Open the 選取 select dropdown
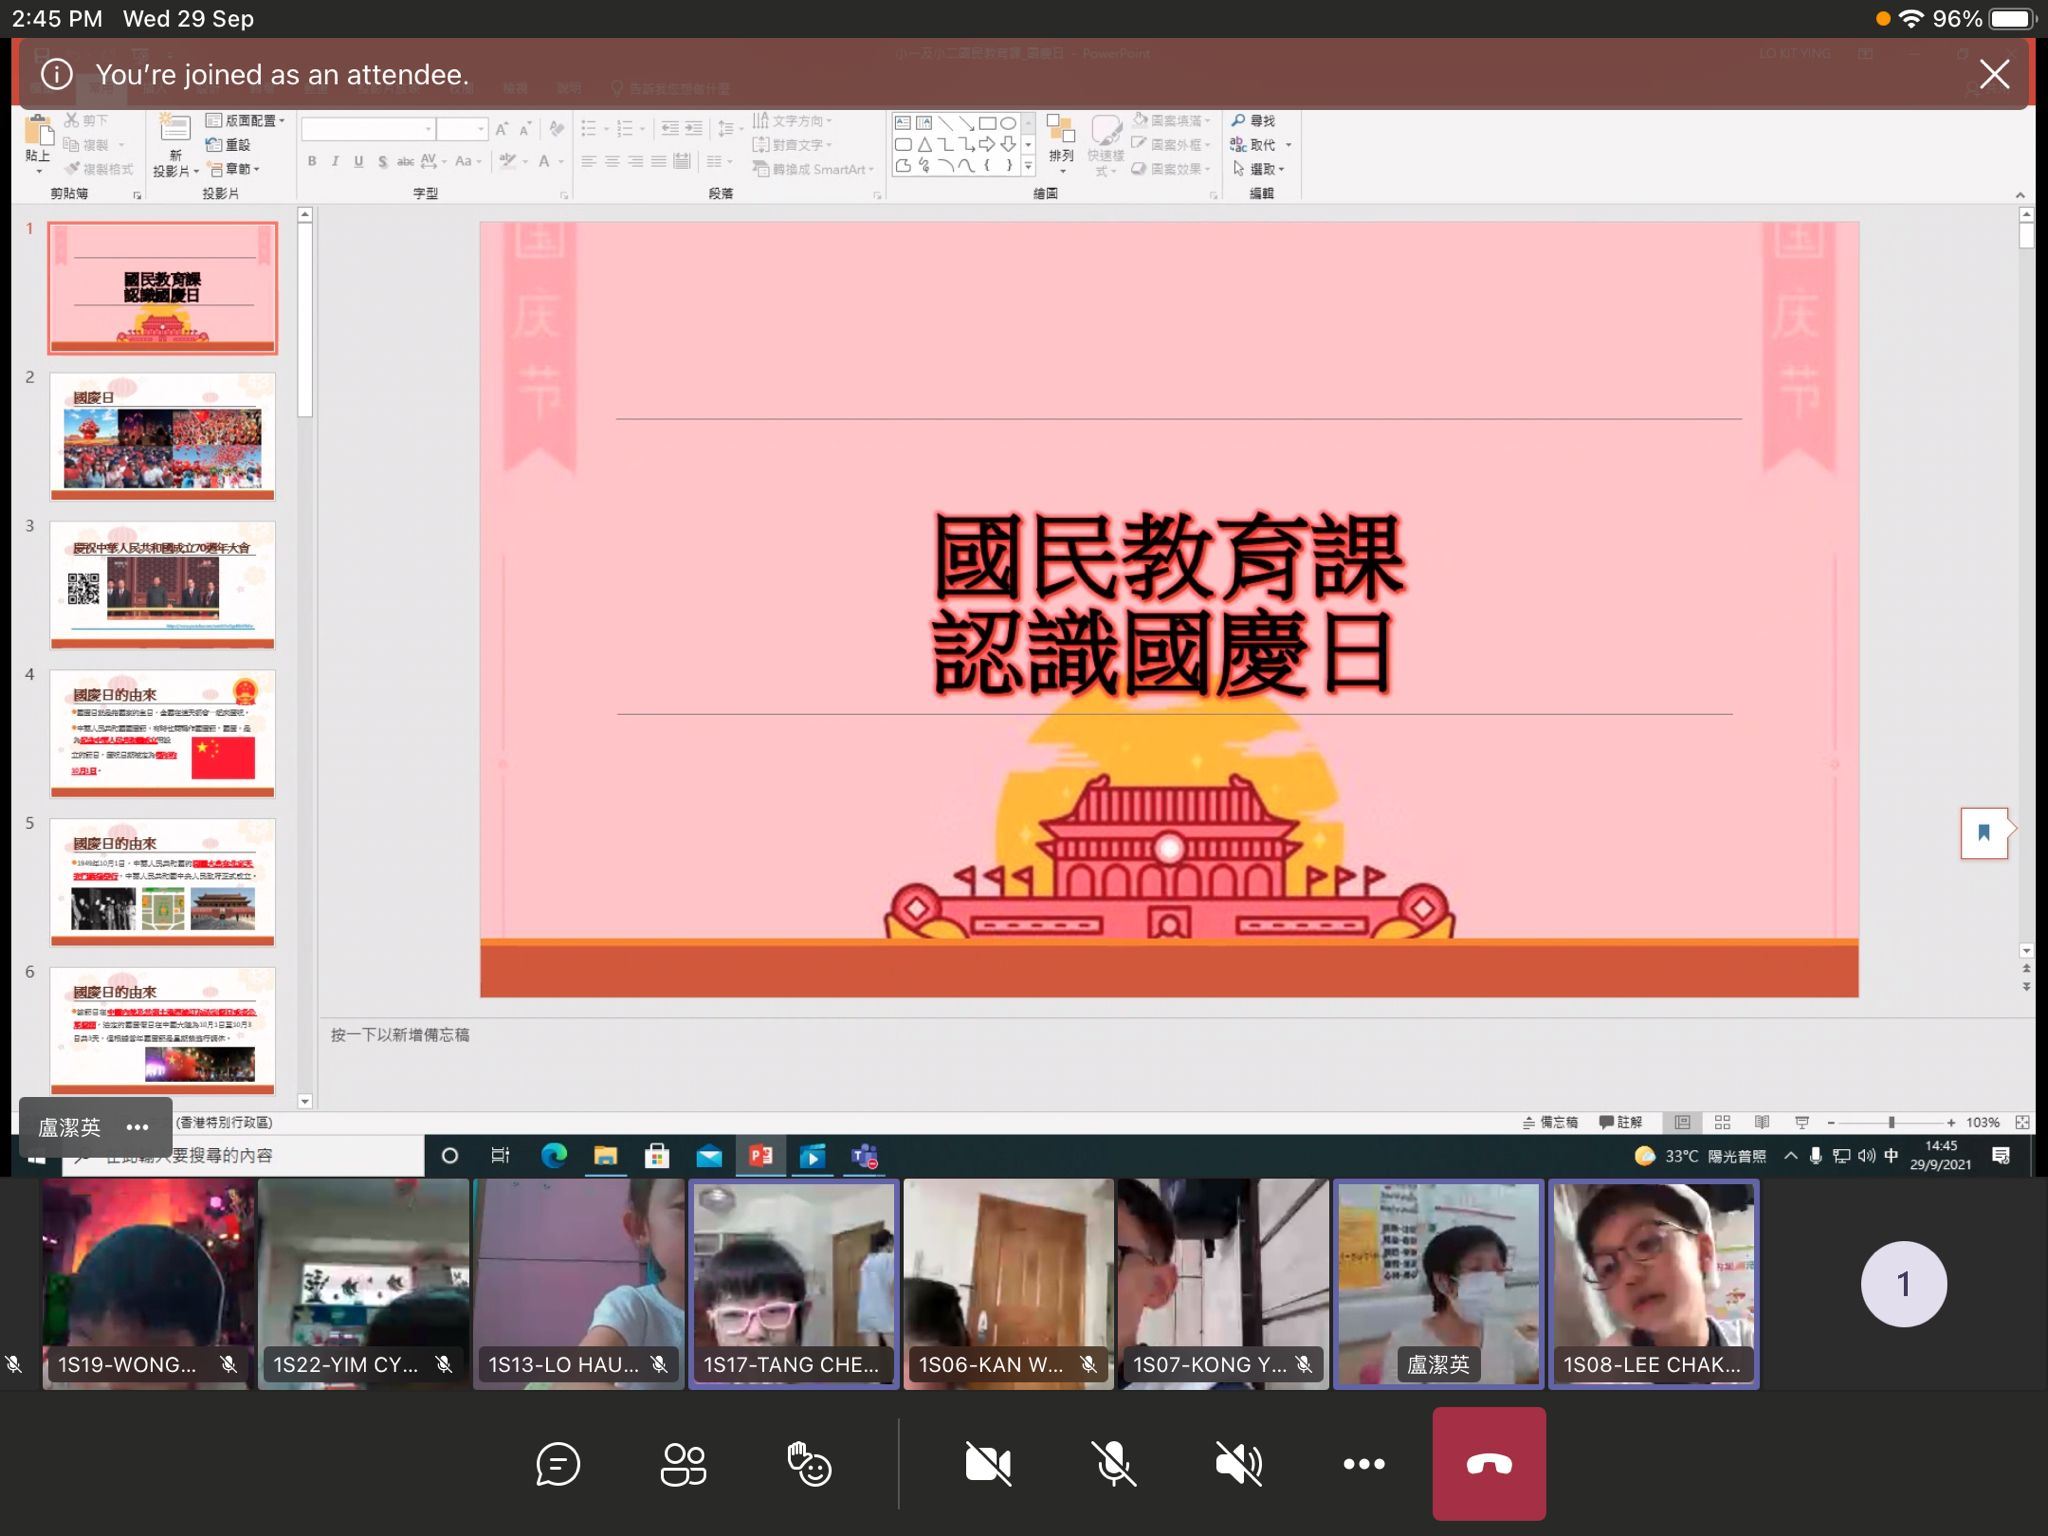The width and height of the screenshot is (2048, 1536). (x=1259, y=169)
